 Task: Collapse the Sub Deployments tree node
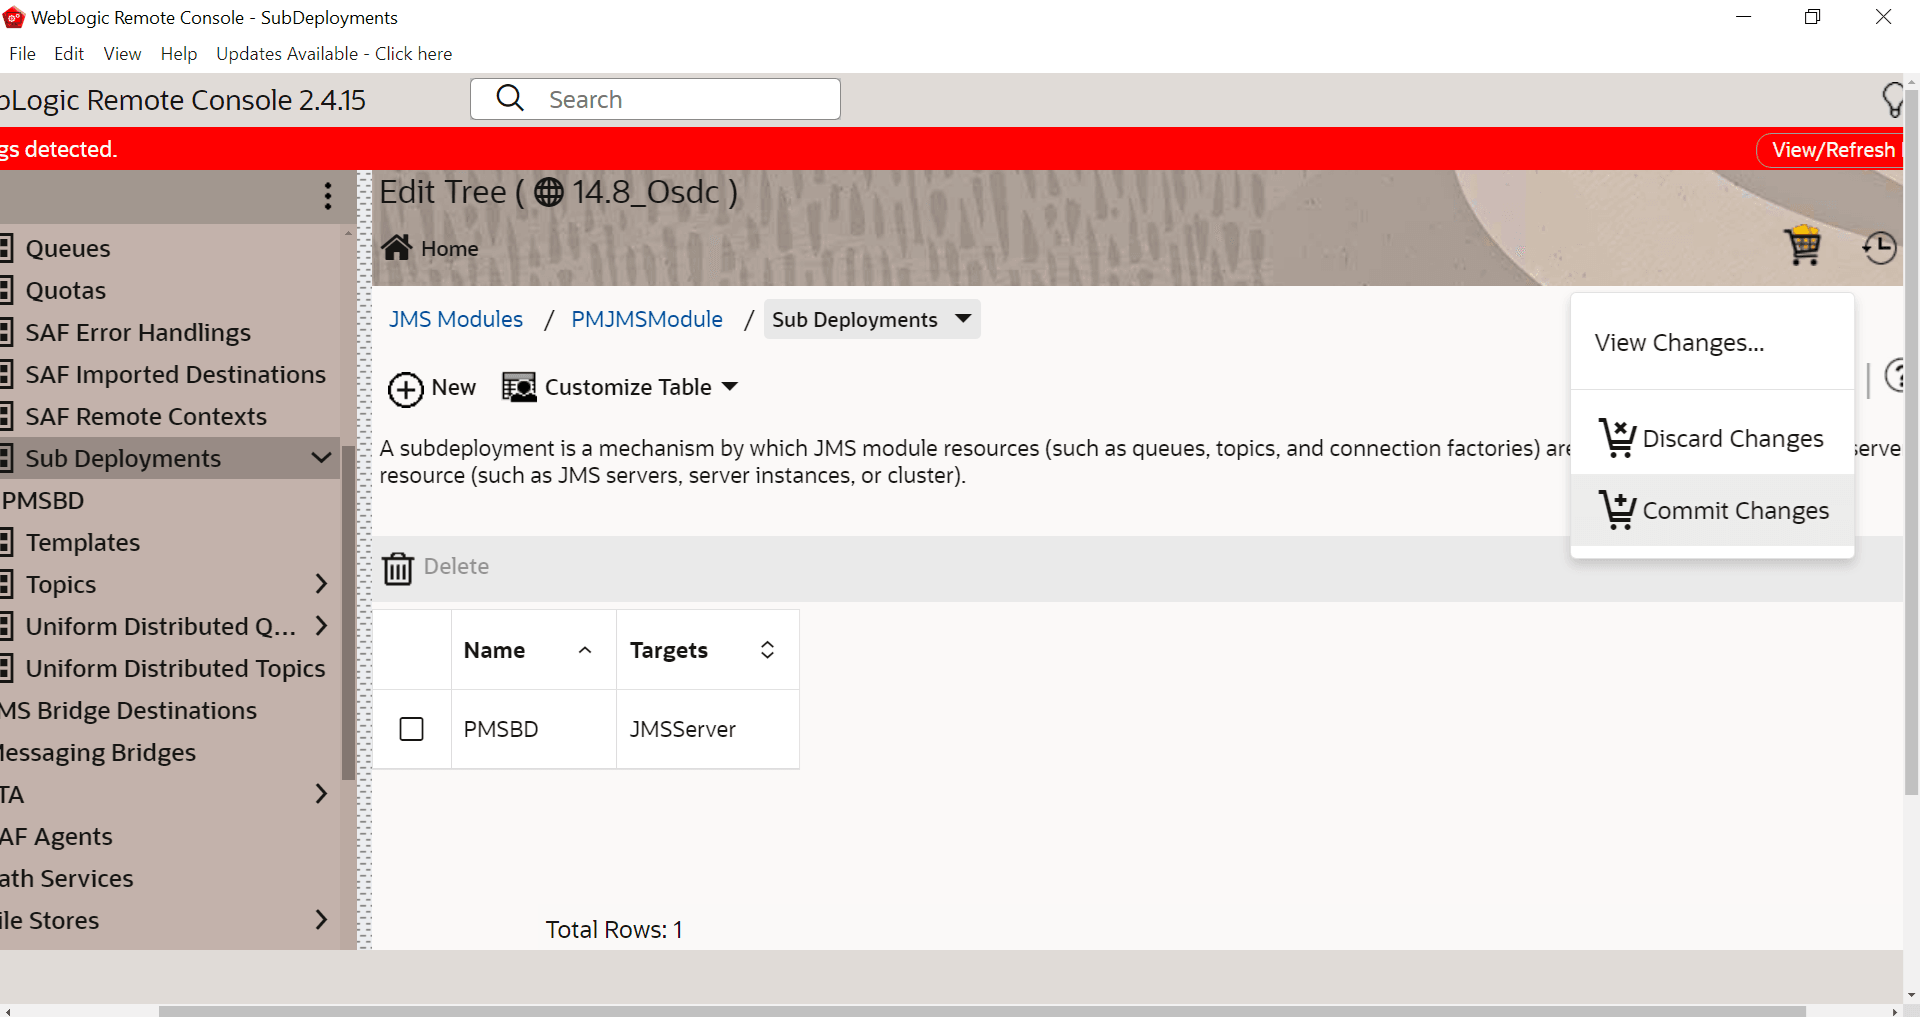321,458
